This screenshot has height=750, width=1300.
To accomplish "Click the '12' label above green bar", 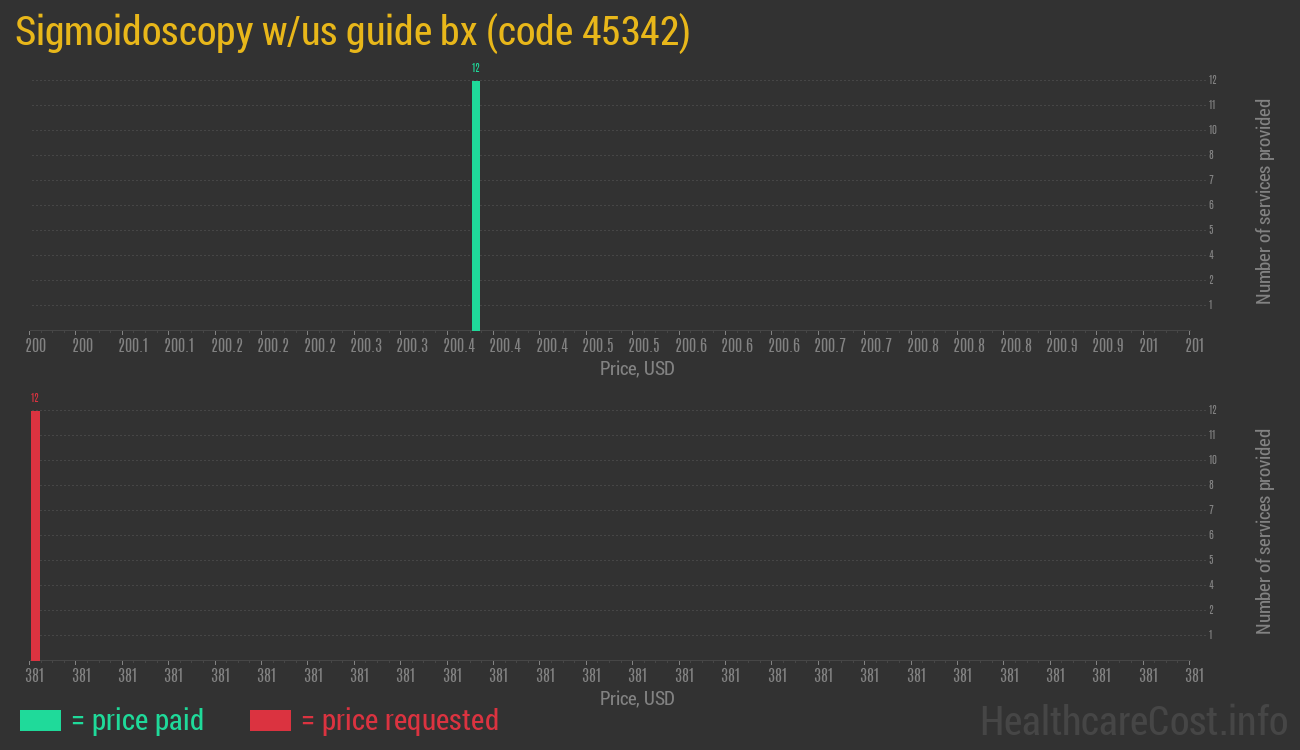I will pyautogui.click(x=476, y=68).
